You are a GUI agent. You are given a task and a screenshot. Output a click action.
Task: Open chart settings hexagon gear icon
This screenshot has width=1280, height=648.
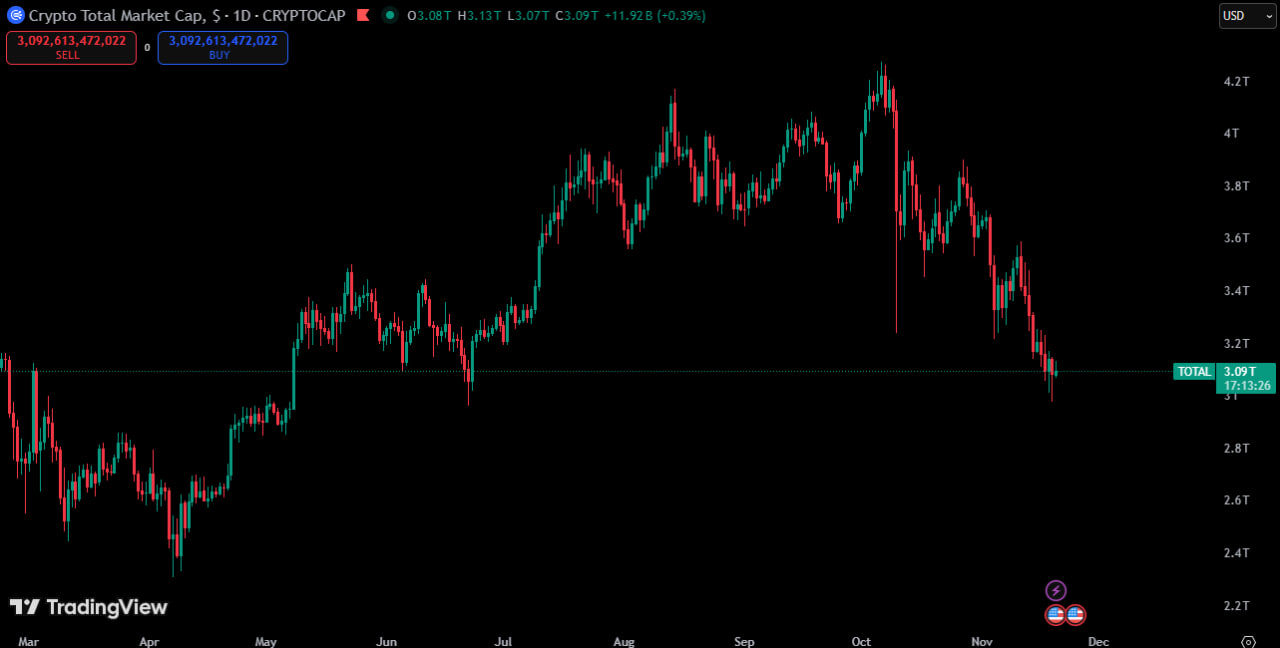click(x=1248, y=641)
